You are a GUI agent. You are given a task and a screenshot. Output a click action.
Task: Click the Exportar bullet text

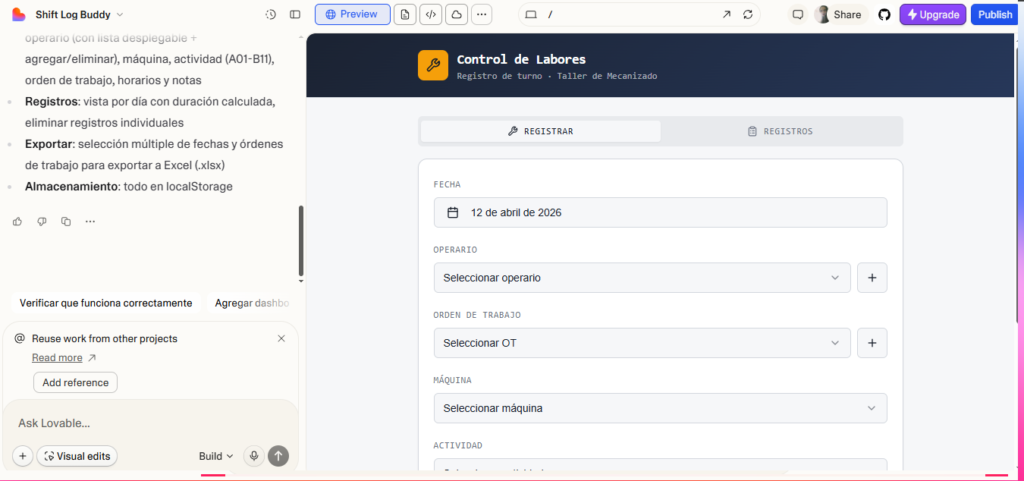tap(154, 155)
